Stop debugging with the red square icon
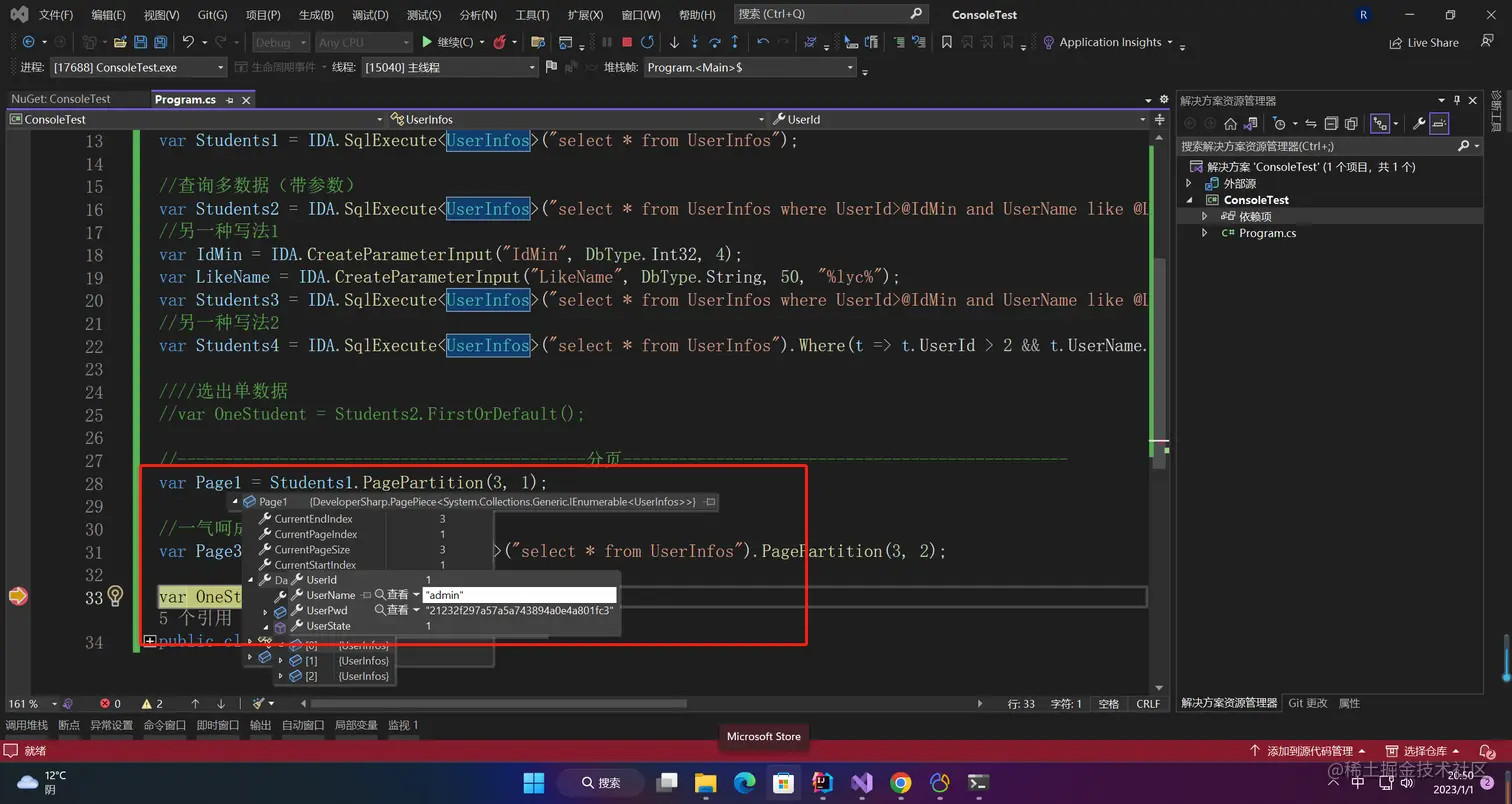 pyautogui.click(x=627, y=42)
